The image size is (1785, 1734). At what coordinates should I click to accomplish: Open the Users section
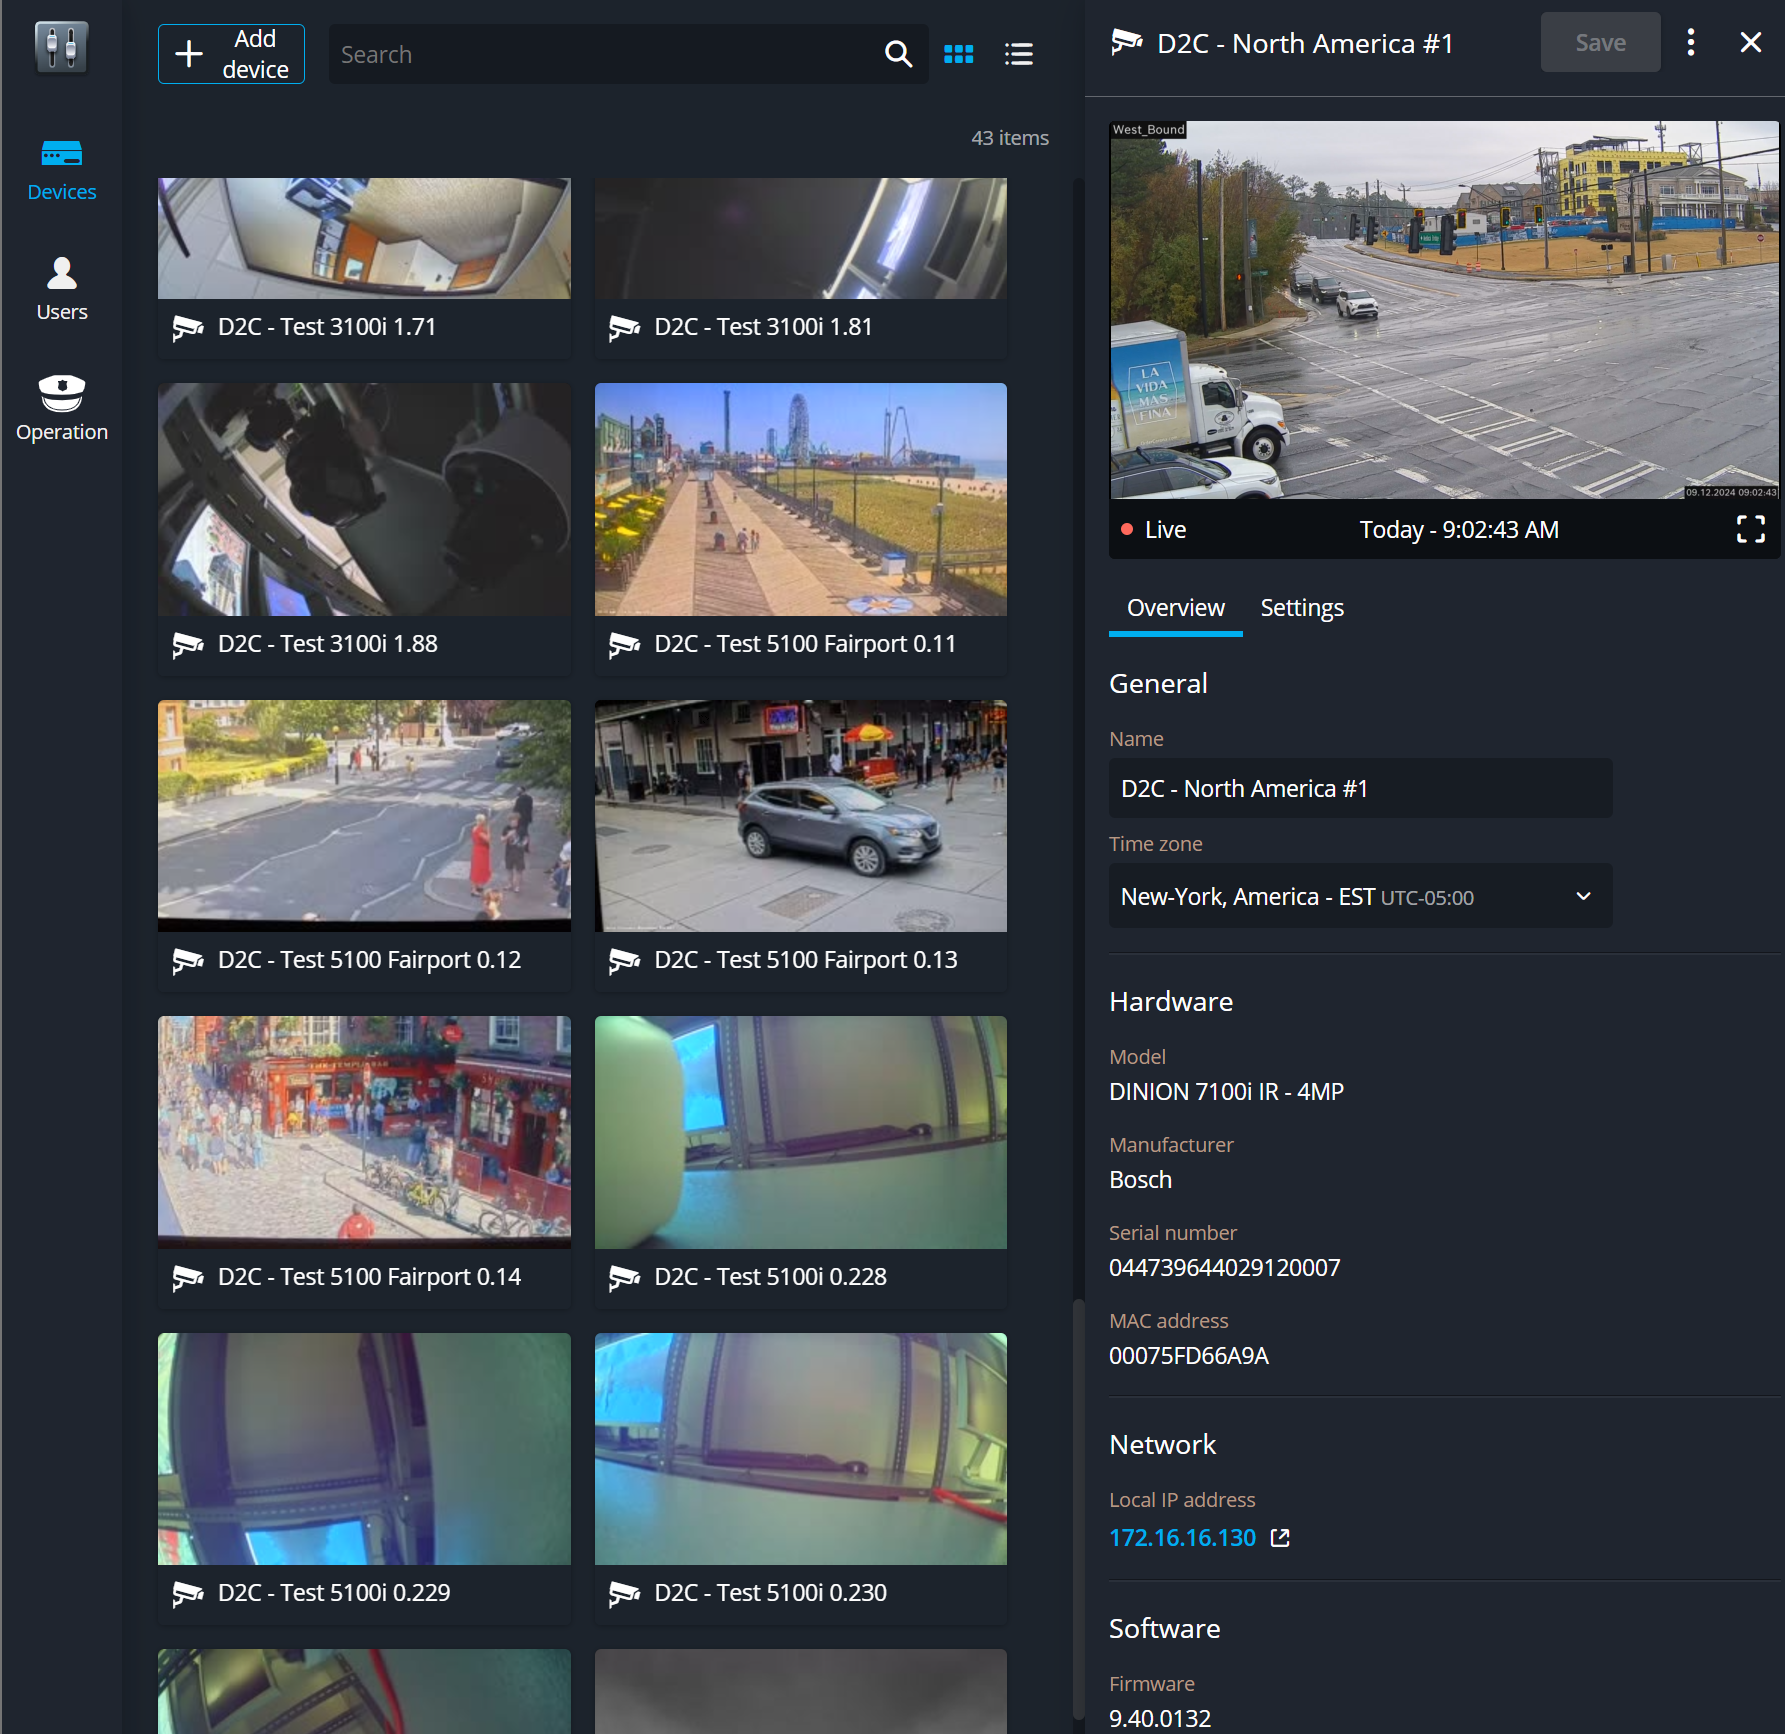pyautogui.click(x=62, y=290)
